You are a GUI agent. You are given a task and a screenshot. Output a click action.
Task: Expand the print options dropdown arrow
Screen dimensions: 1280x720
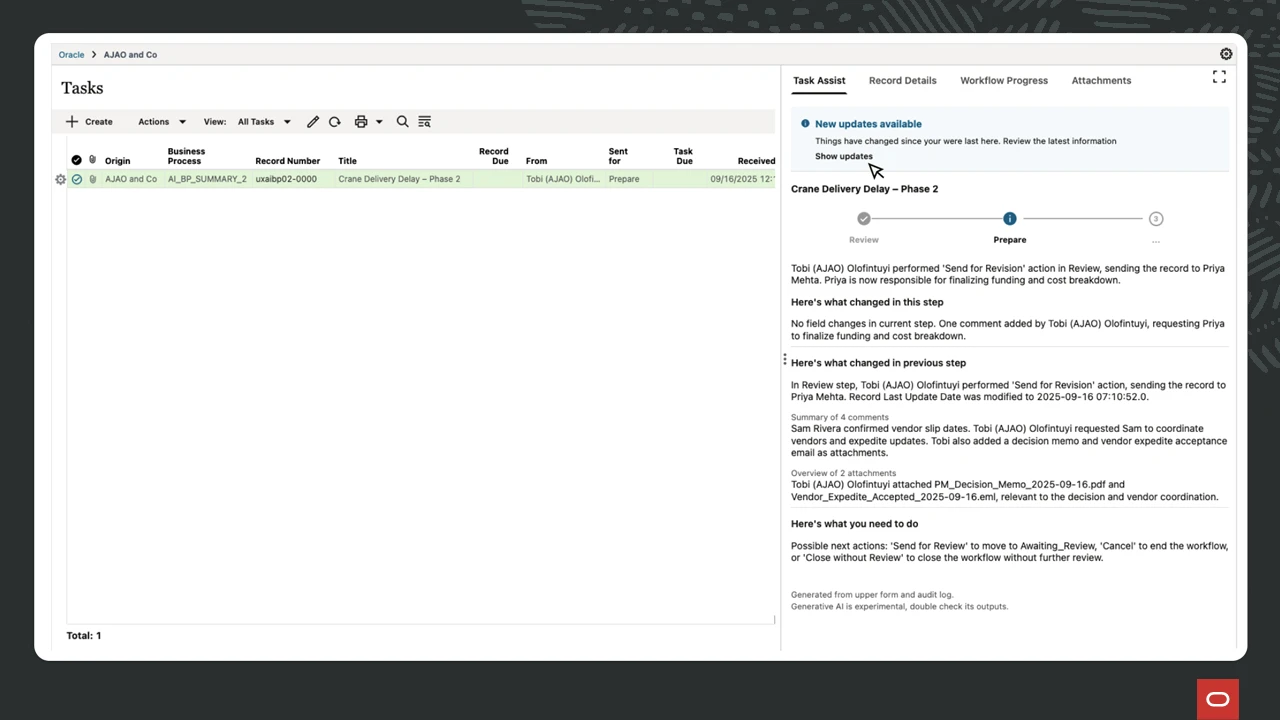pyautogui.click(x=378, y=121)
